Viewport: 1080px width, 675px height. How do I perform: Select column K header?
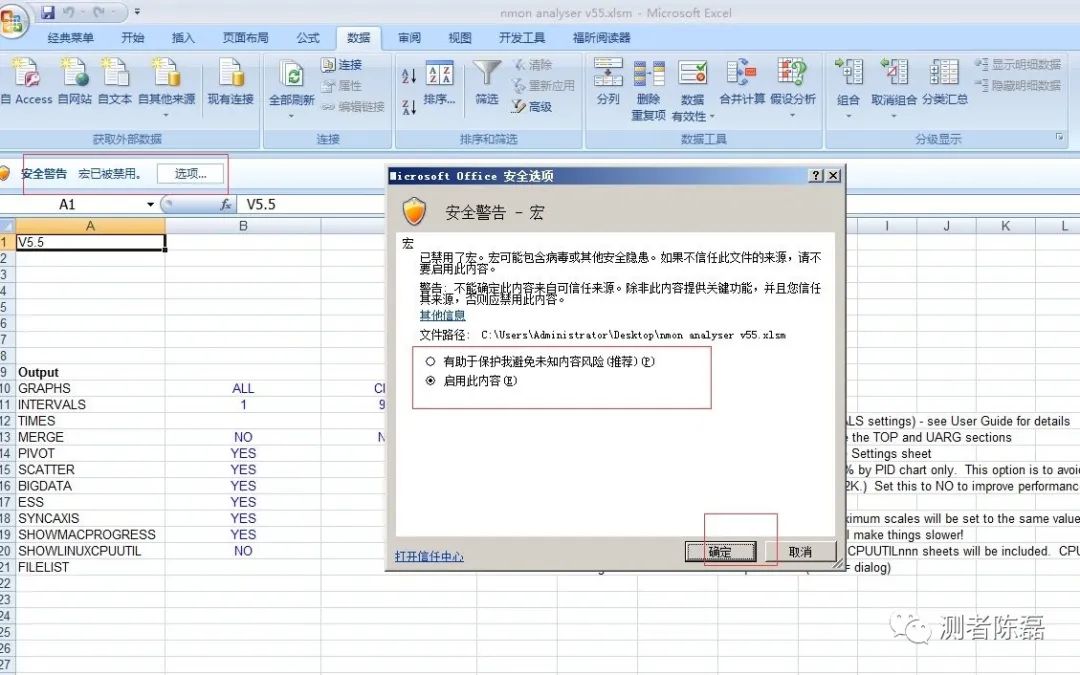click(x=1005, y=226)
